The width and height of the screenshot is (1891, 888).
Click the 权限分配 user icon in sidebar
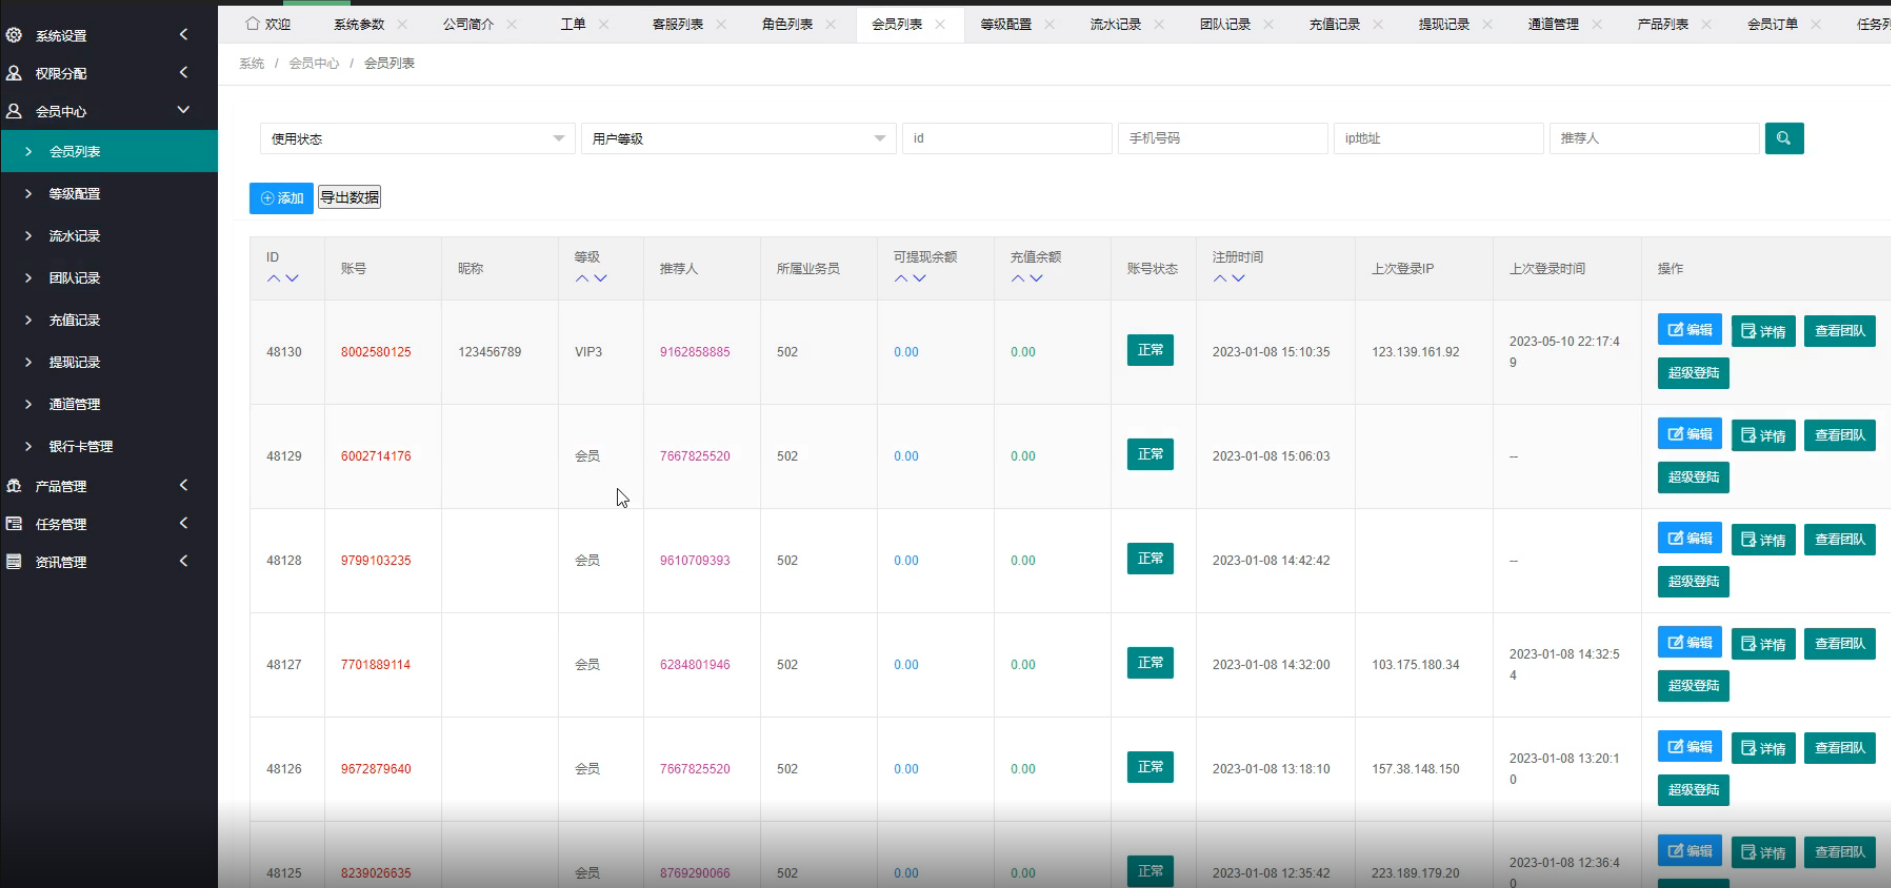(x=14, y=73)
